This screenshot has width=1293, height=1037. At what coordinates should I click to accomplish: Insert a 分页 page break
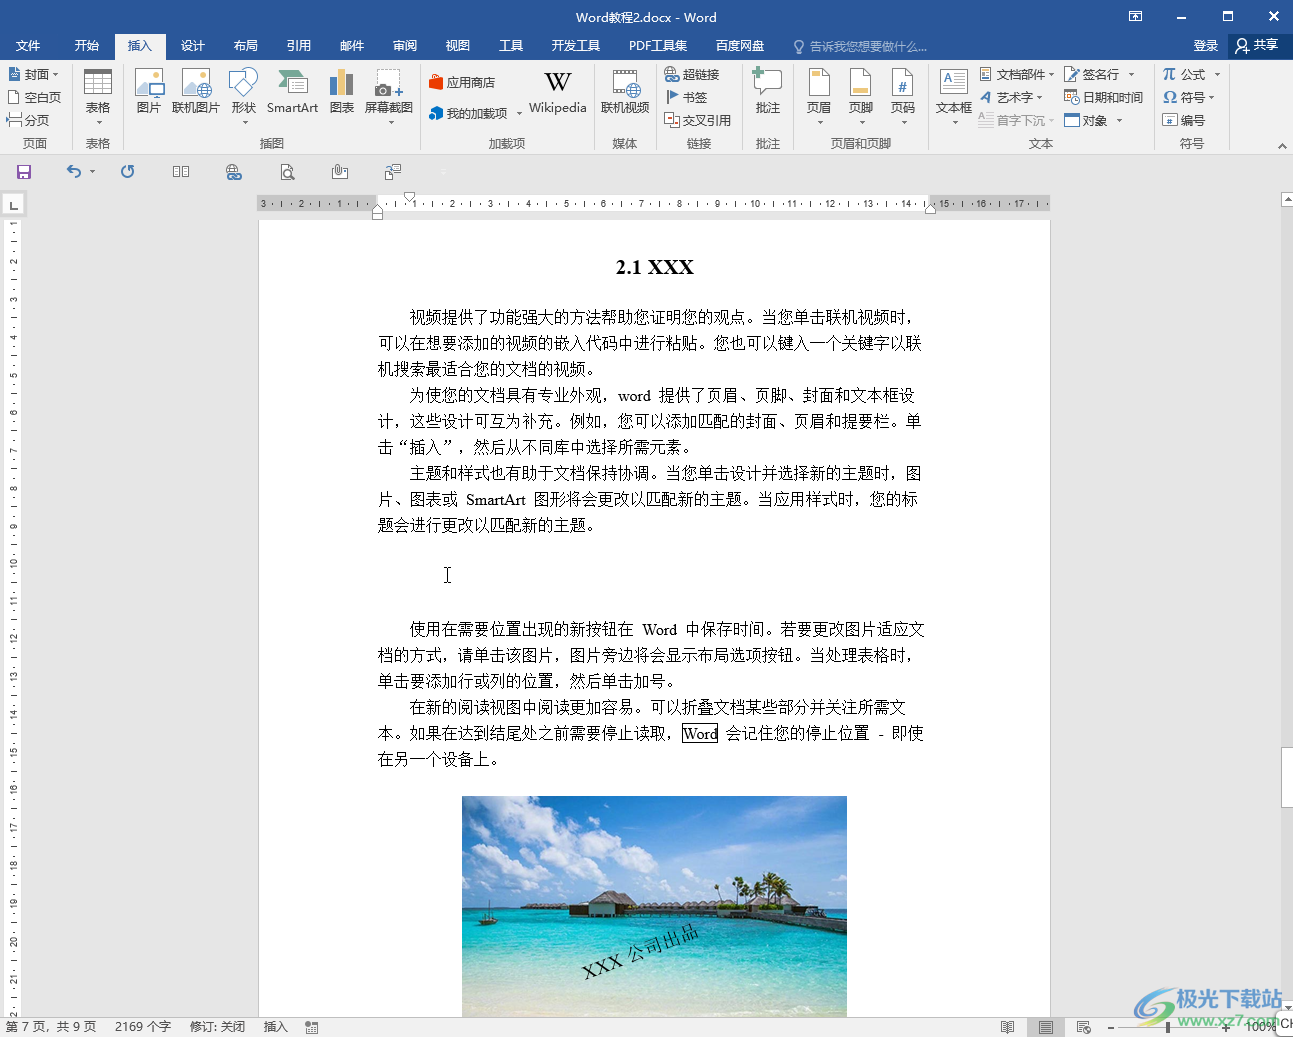[x=28, y=120]
